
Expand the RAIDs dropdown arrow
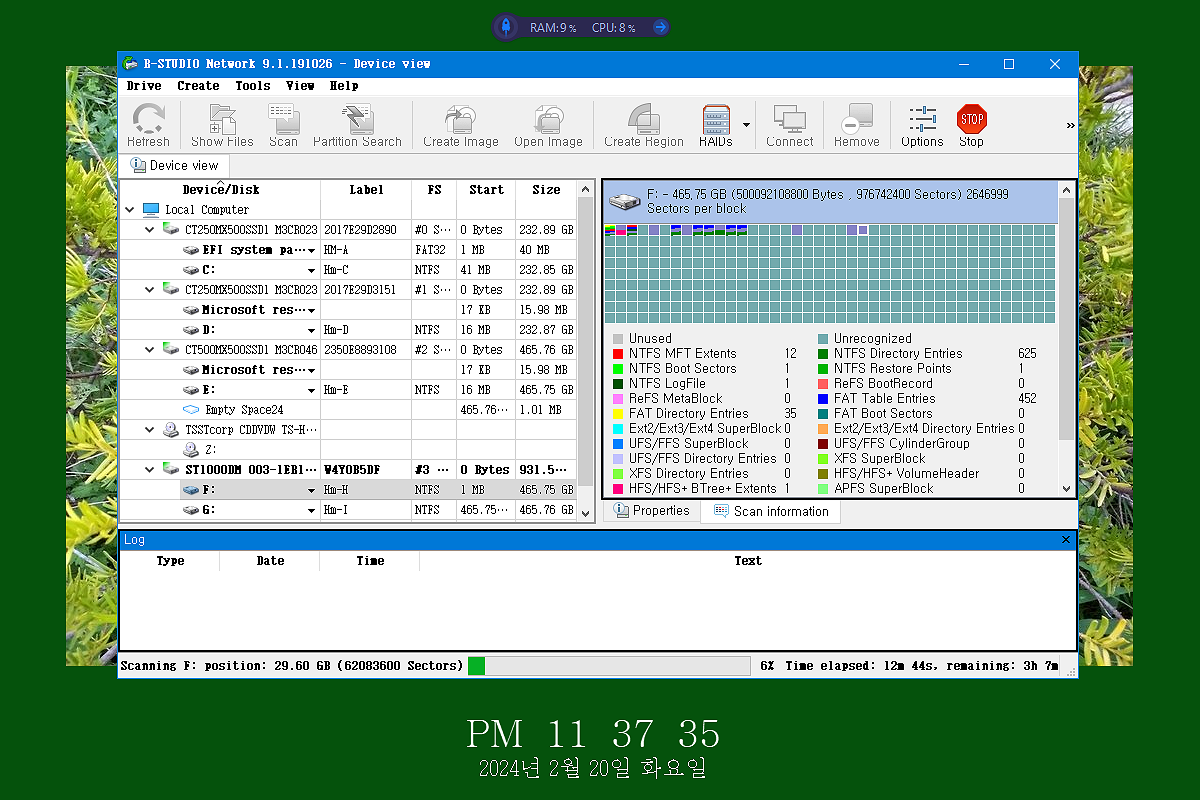[x=746, y=125]
